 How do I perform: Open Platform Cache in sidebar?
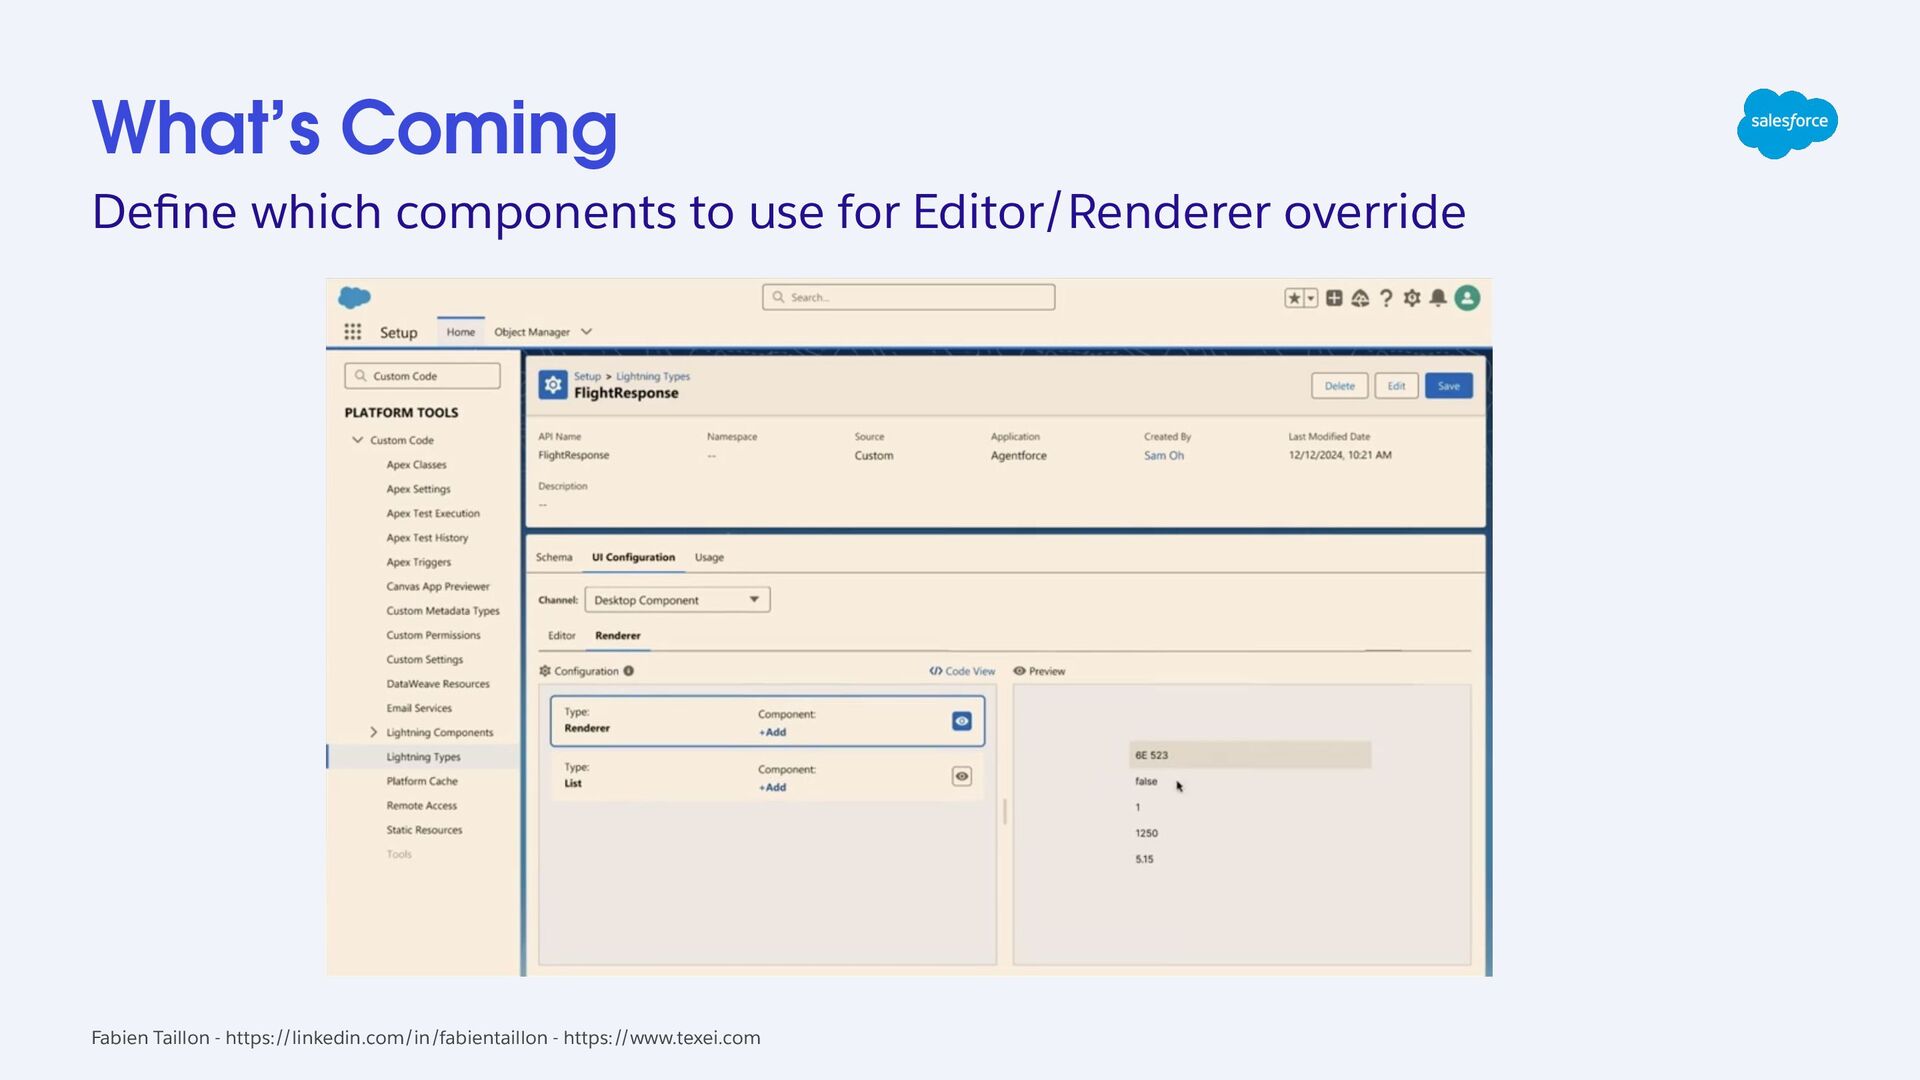tap(422, 781)
